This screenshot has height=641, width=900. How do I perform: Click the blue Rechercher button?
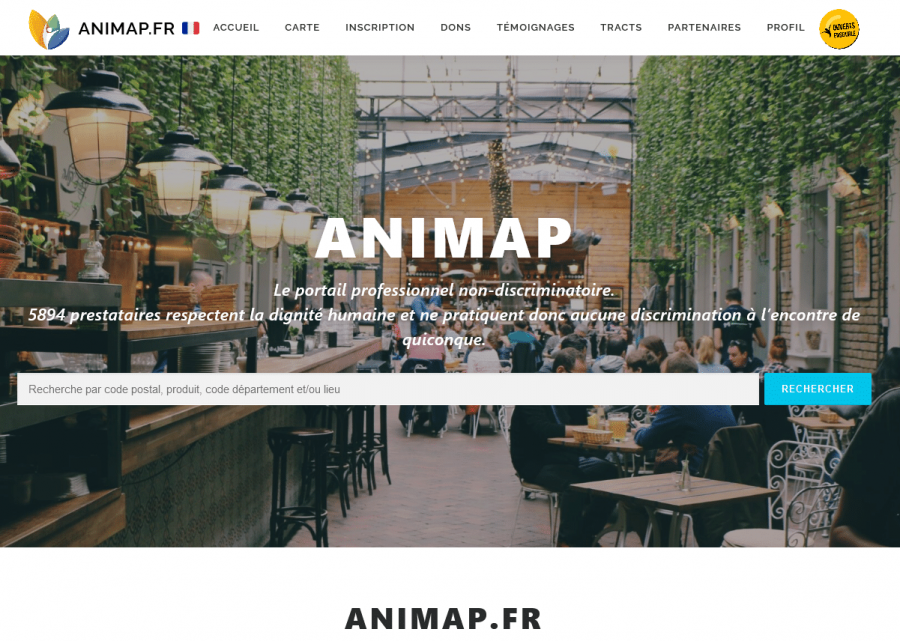click(x=817, y=389)
